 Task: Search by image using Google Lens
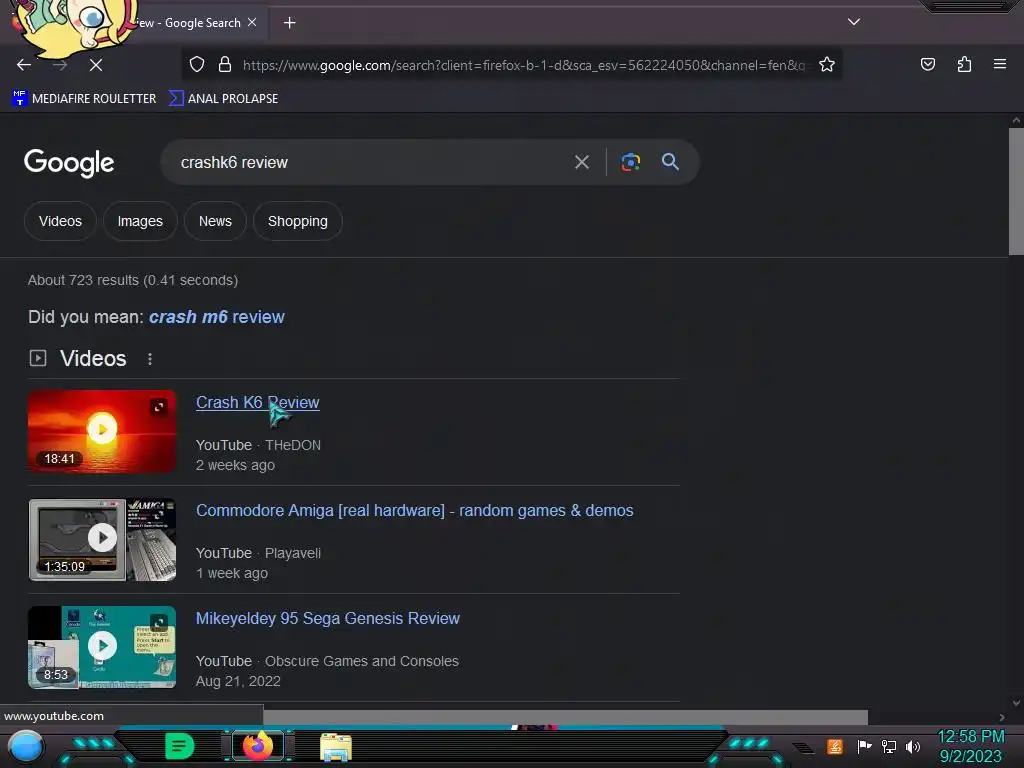630,162
